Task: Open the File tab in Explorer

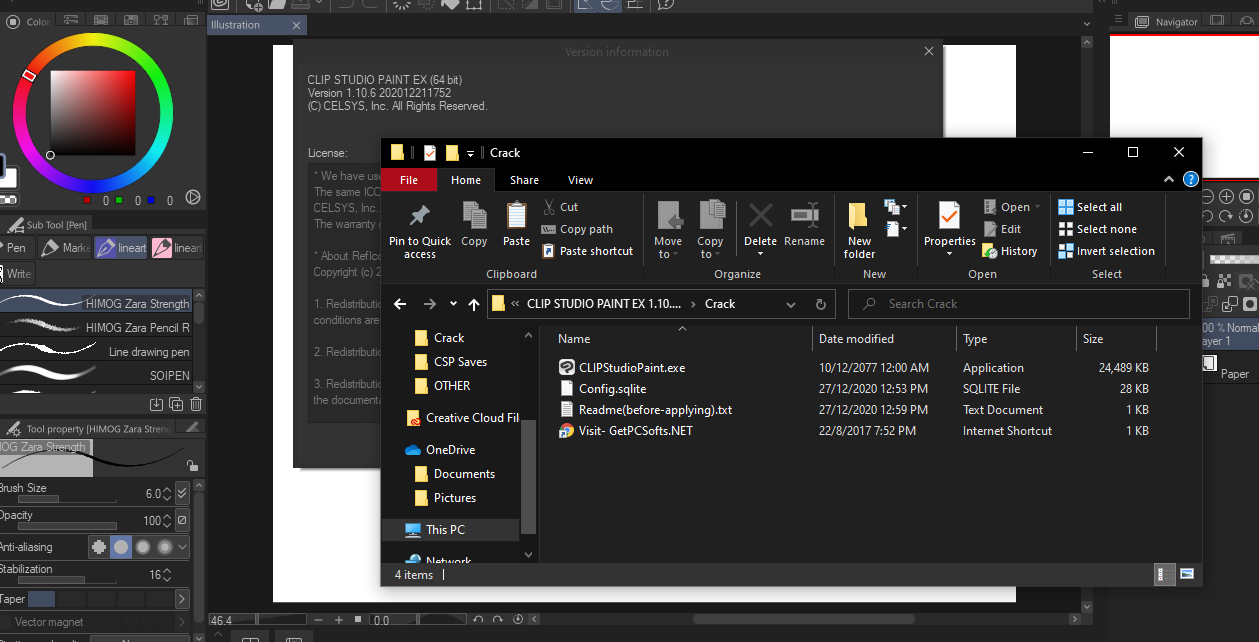Action: point(409,180)
